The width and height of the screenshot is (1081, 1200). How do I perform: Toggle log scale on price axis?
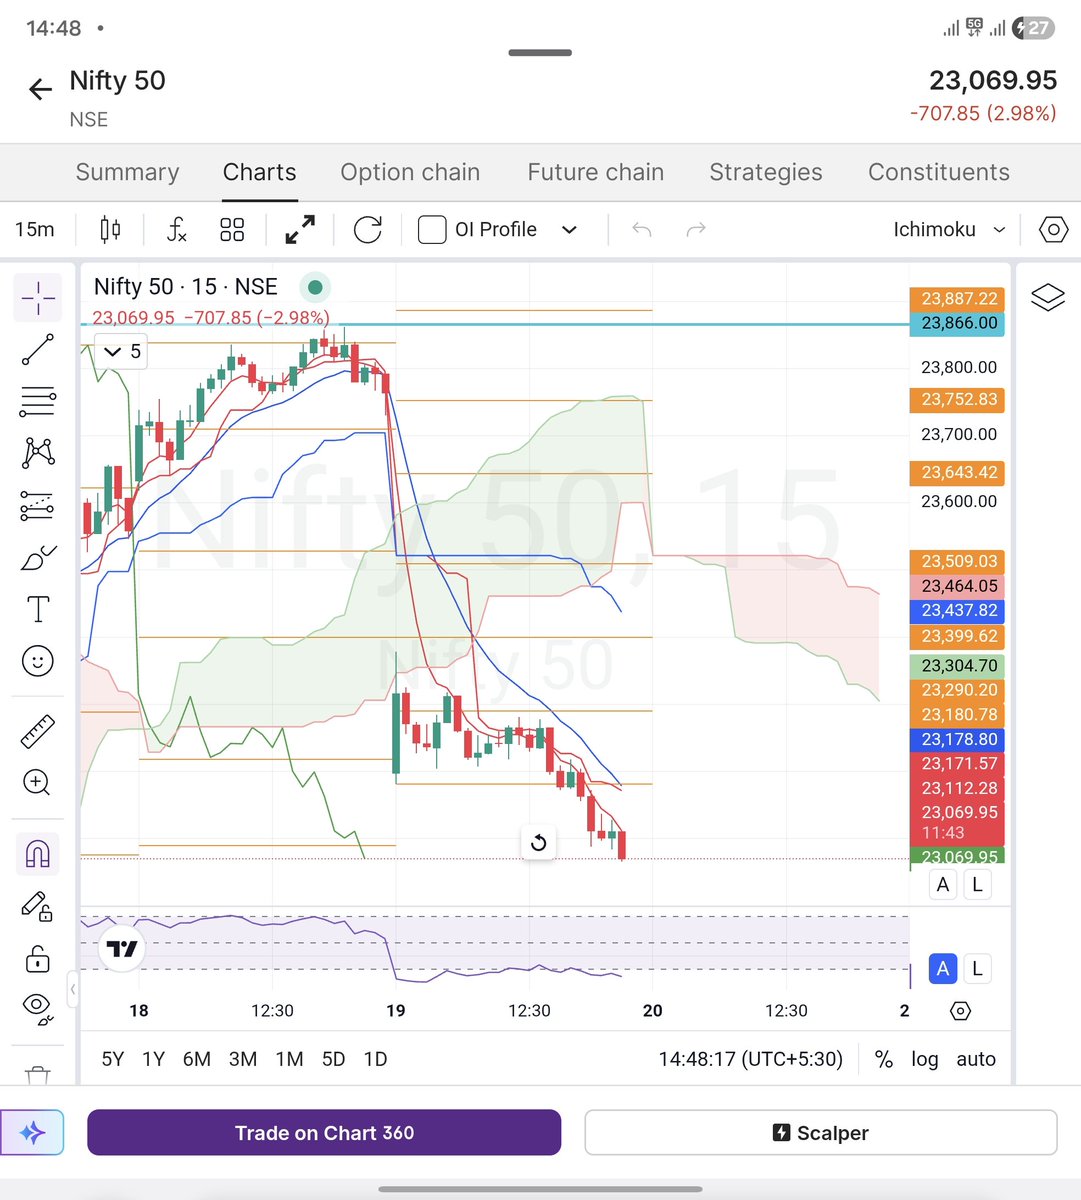(925, 1059)
